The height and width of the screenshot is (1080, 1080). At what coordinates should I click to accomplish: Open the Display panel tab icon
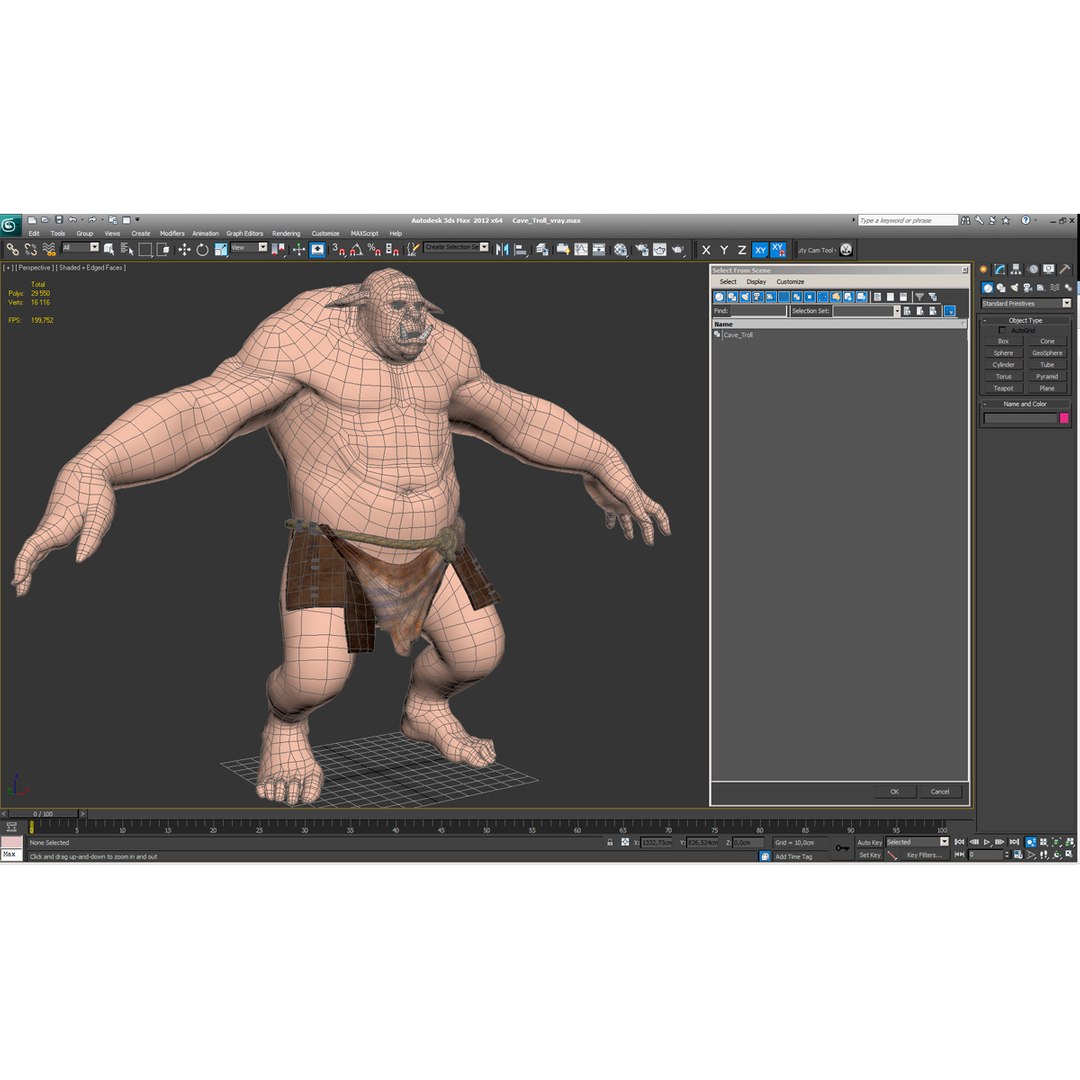pos(1048,269)
